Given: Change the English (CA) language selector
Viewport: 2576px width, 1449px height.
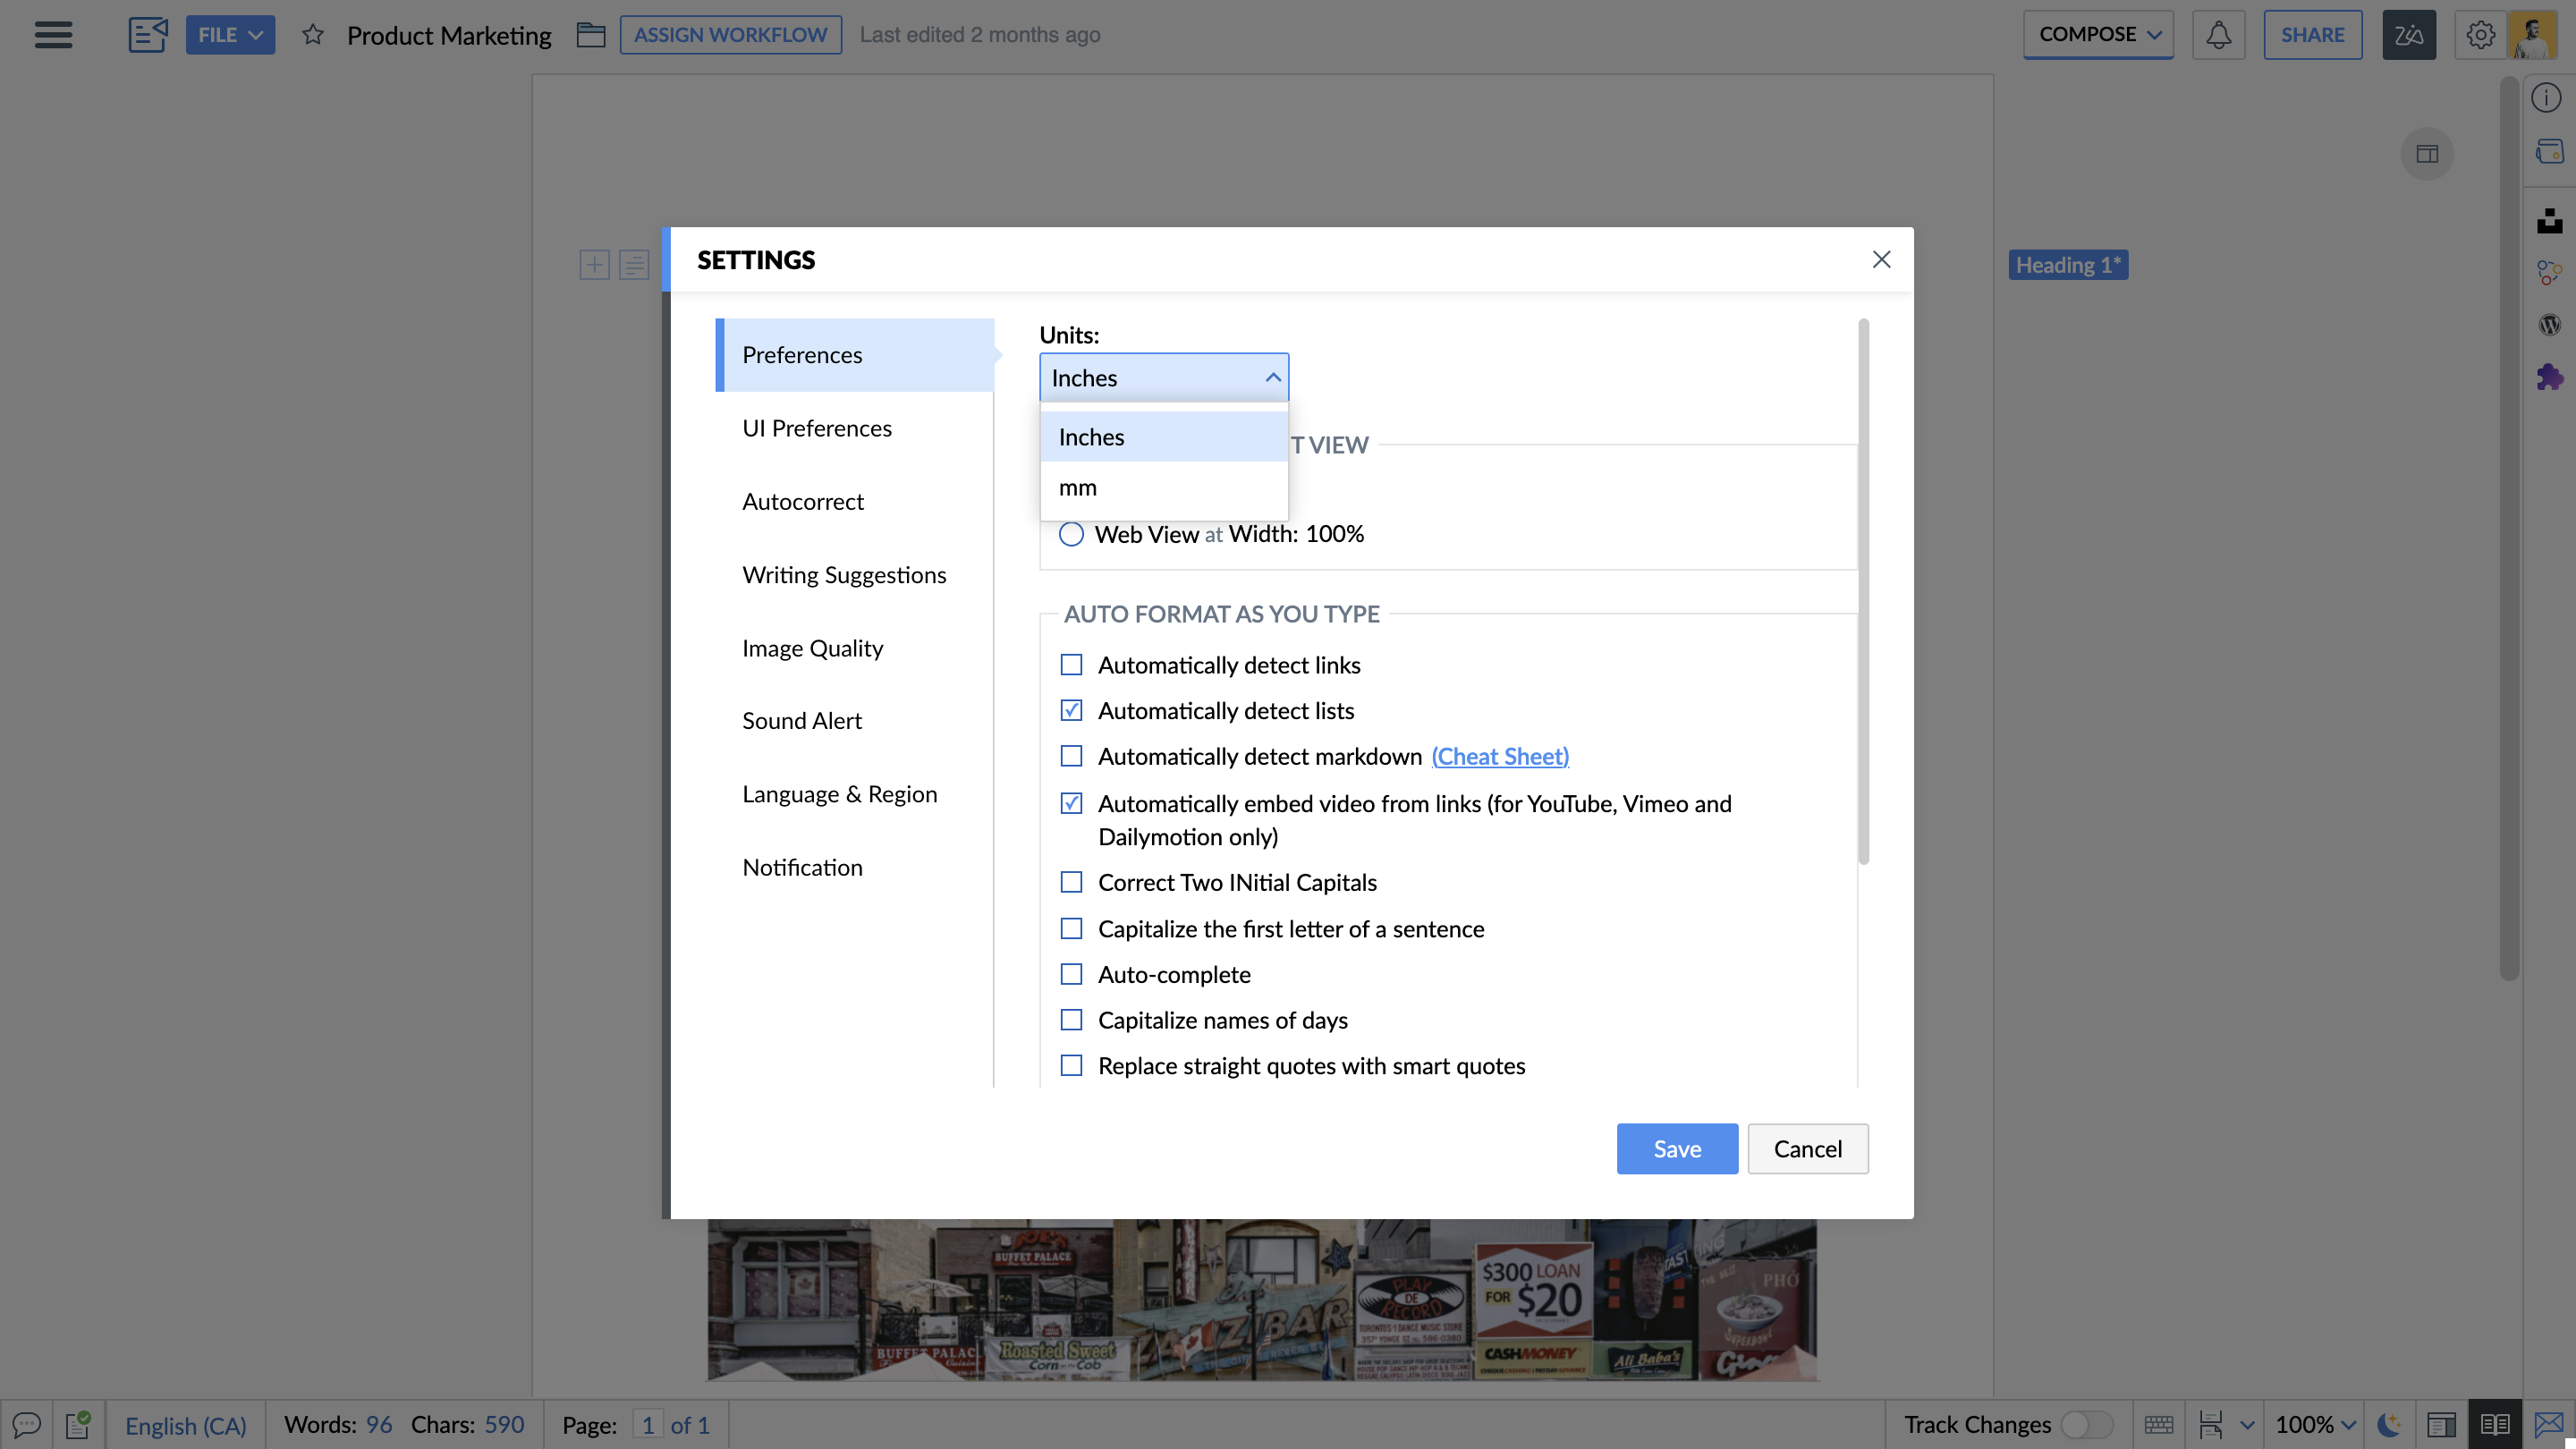Looking at the screenshot, I should pos(185,1425).
